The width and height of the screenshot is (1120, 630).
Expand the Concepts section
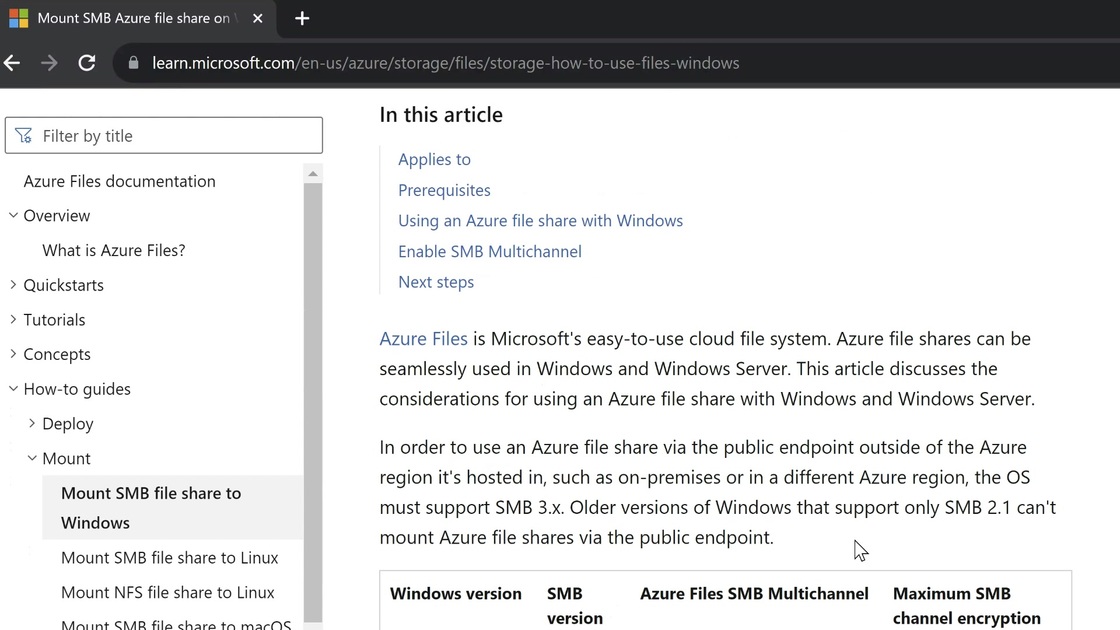coord(14,354)
